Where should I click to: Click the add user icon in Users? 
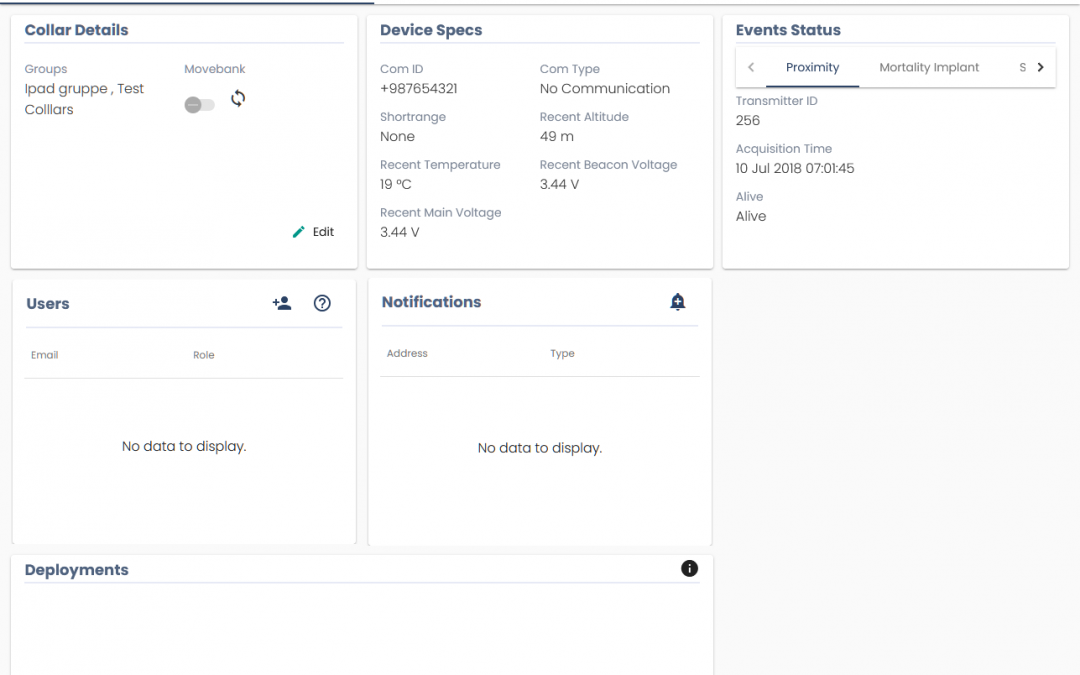282,304
